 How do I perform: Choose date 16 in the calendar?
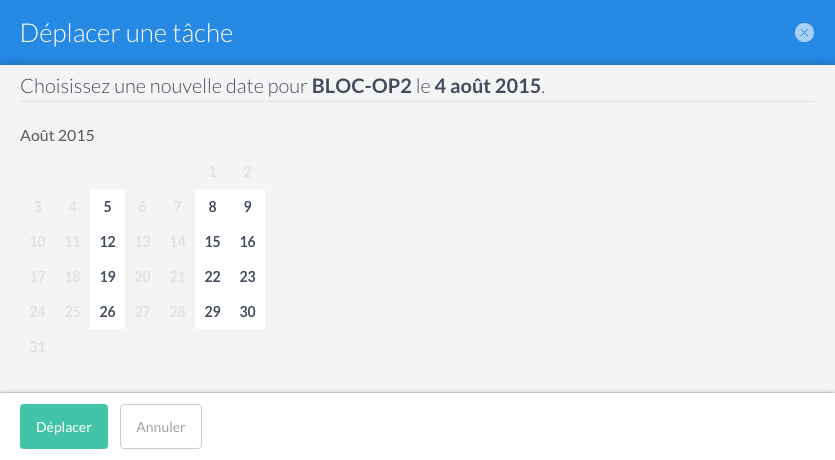(248, 242)
